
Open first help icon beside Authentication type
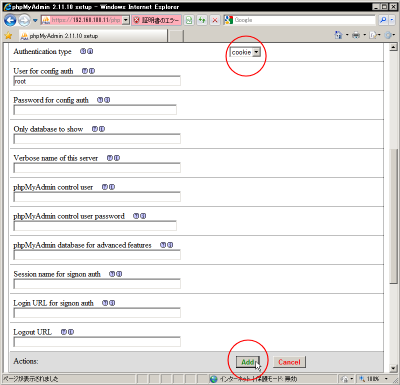(x=83, y=51)
